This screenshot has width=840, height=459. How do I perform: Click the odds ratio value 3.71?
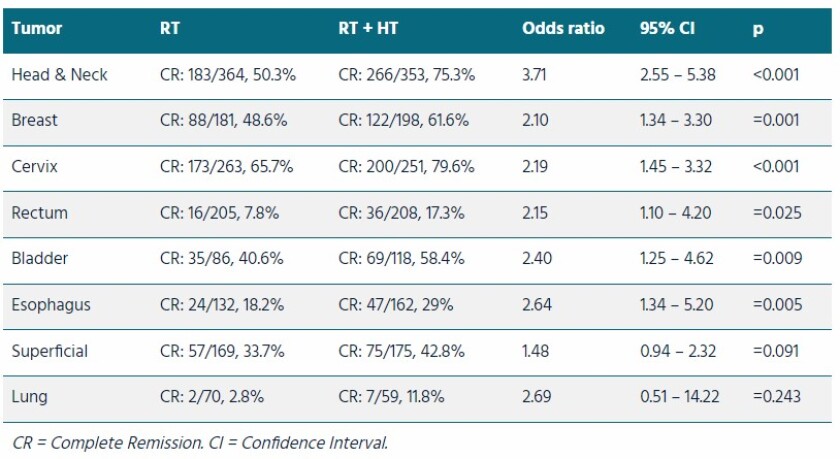(x=535, y=74)
